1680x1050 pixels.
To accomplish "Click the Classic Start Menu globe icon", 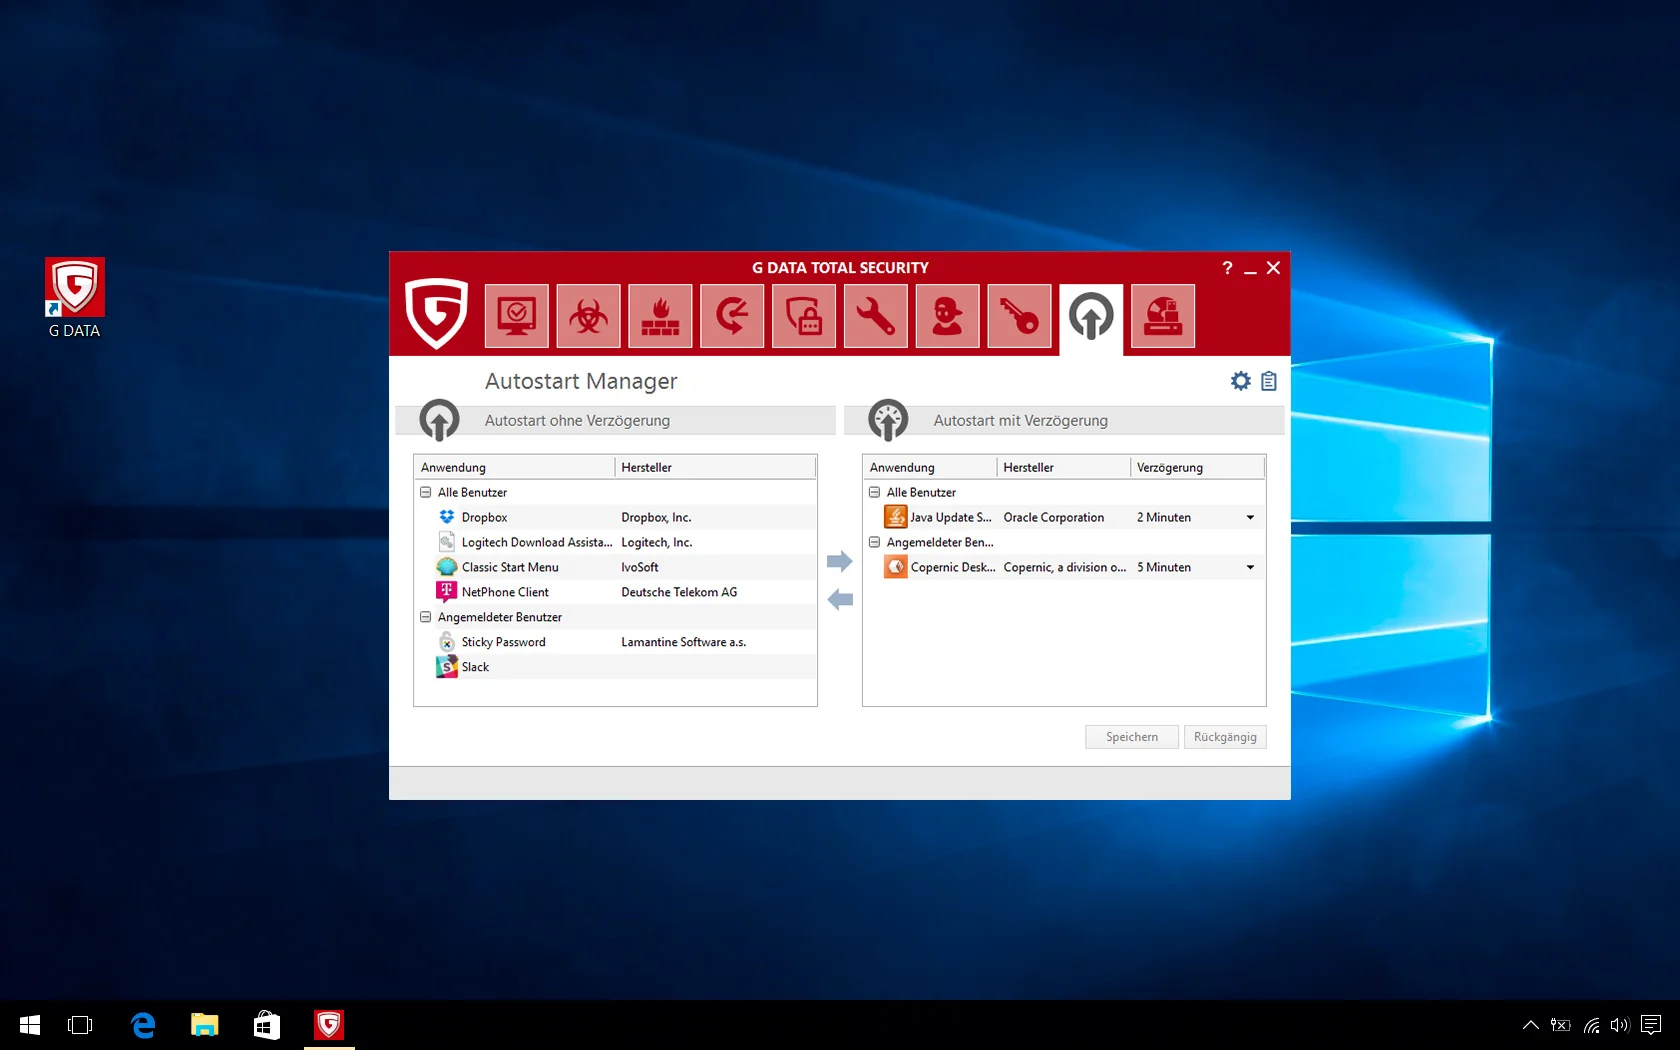I will tap(447, 567).
